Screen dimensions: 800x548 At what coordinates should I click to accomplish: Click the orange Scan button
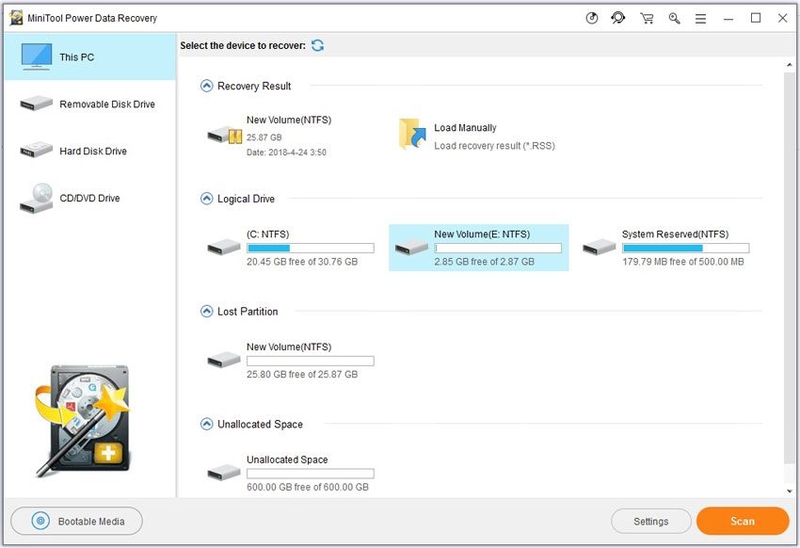(742, 521)
